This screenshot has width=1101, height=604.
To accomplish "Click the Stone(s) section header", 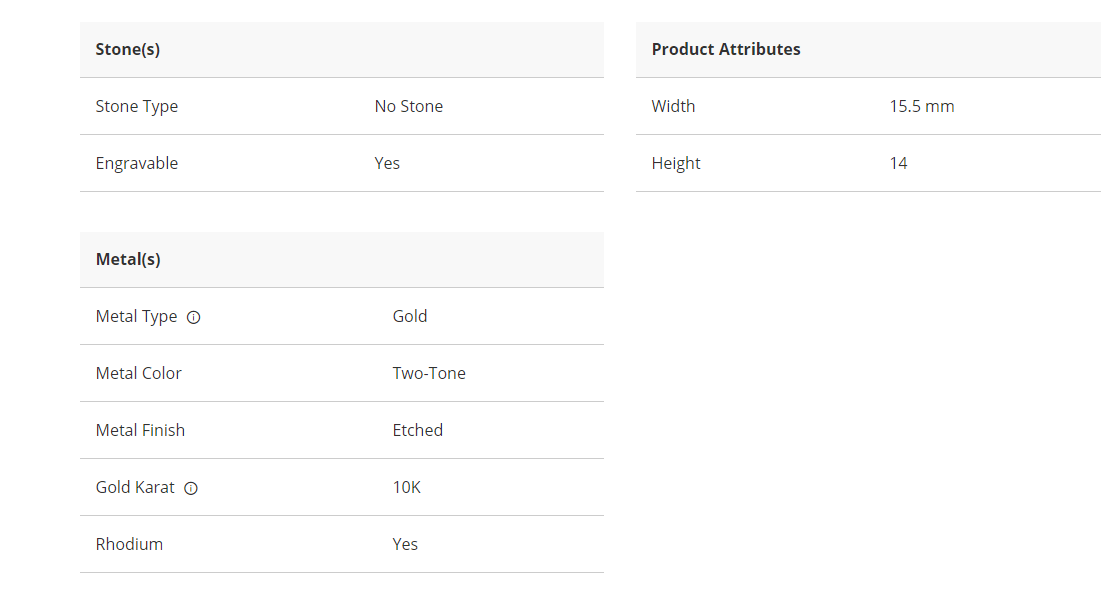I will pyautogui.click(x=128, y=49).
